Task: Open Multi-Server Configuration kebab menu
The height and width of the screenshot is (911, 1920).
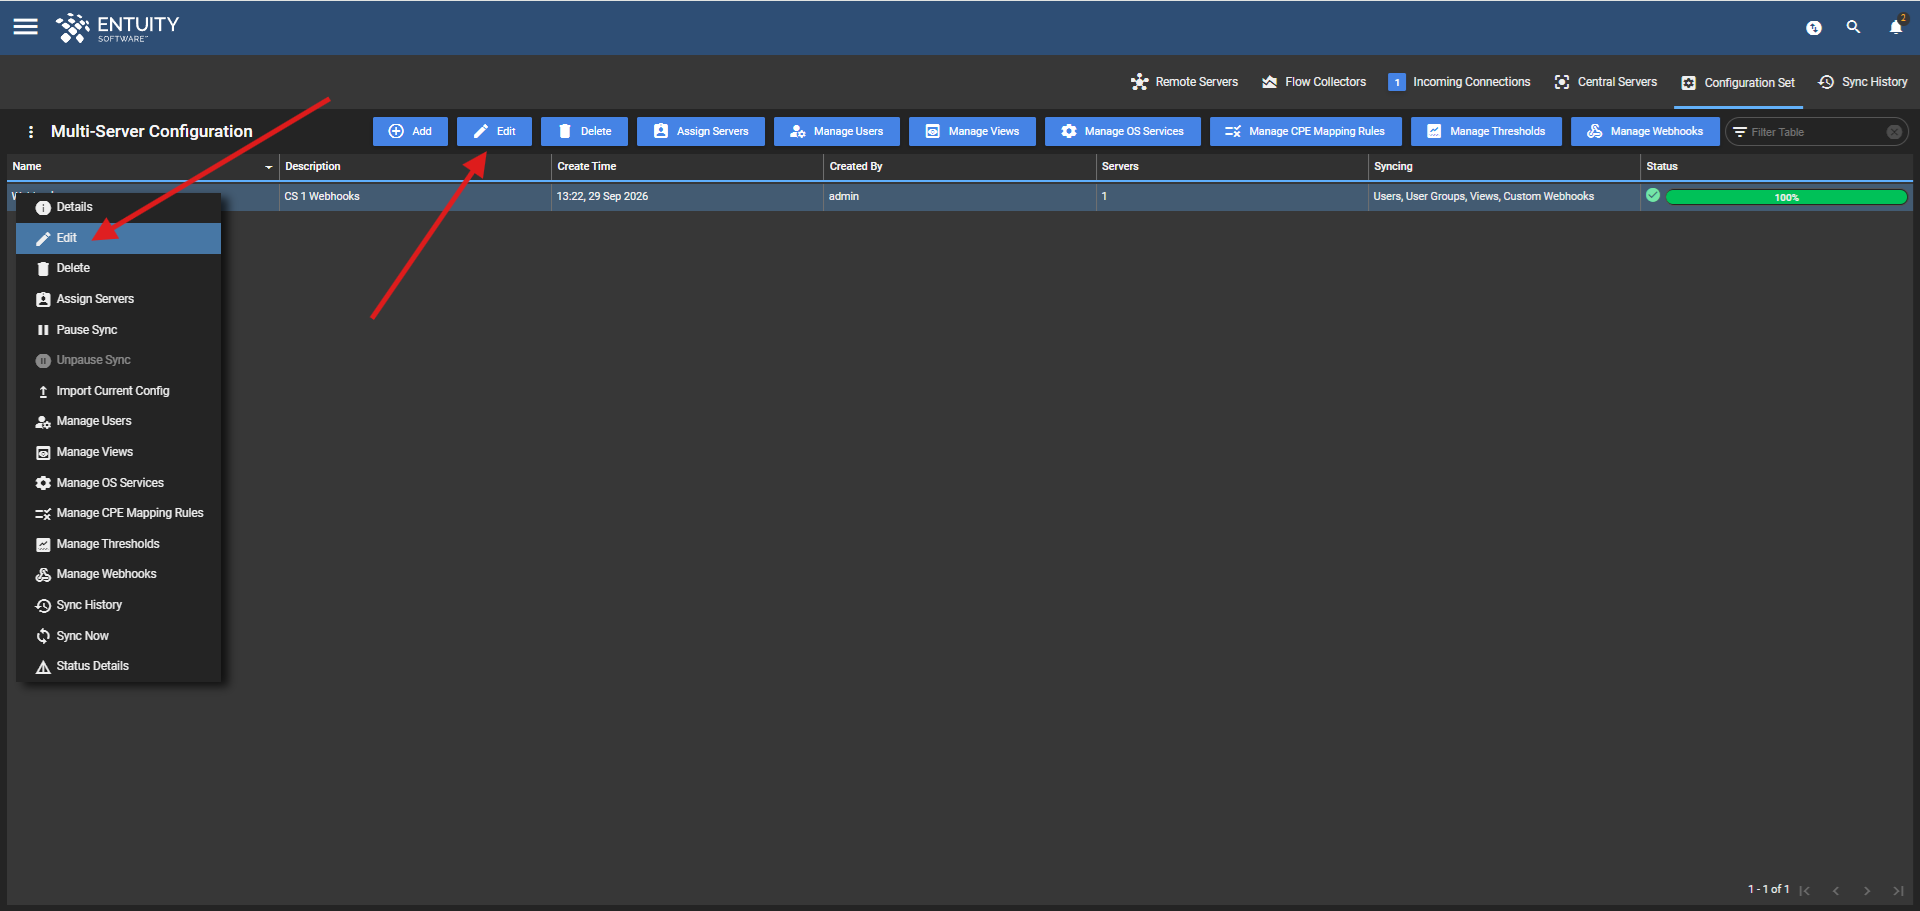Action: [31, 132]
